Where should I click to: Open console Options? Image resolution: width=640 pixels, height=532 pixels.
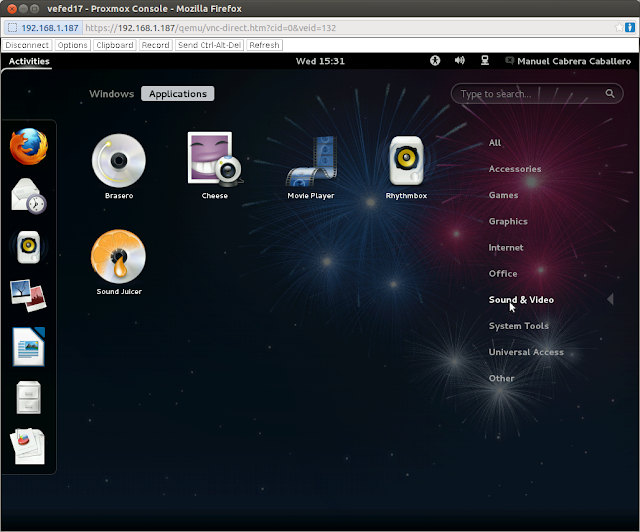tap(72, 45)
